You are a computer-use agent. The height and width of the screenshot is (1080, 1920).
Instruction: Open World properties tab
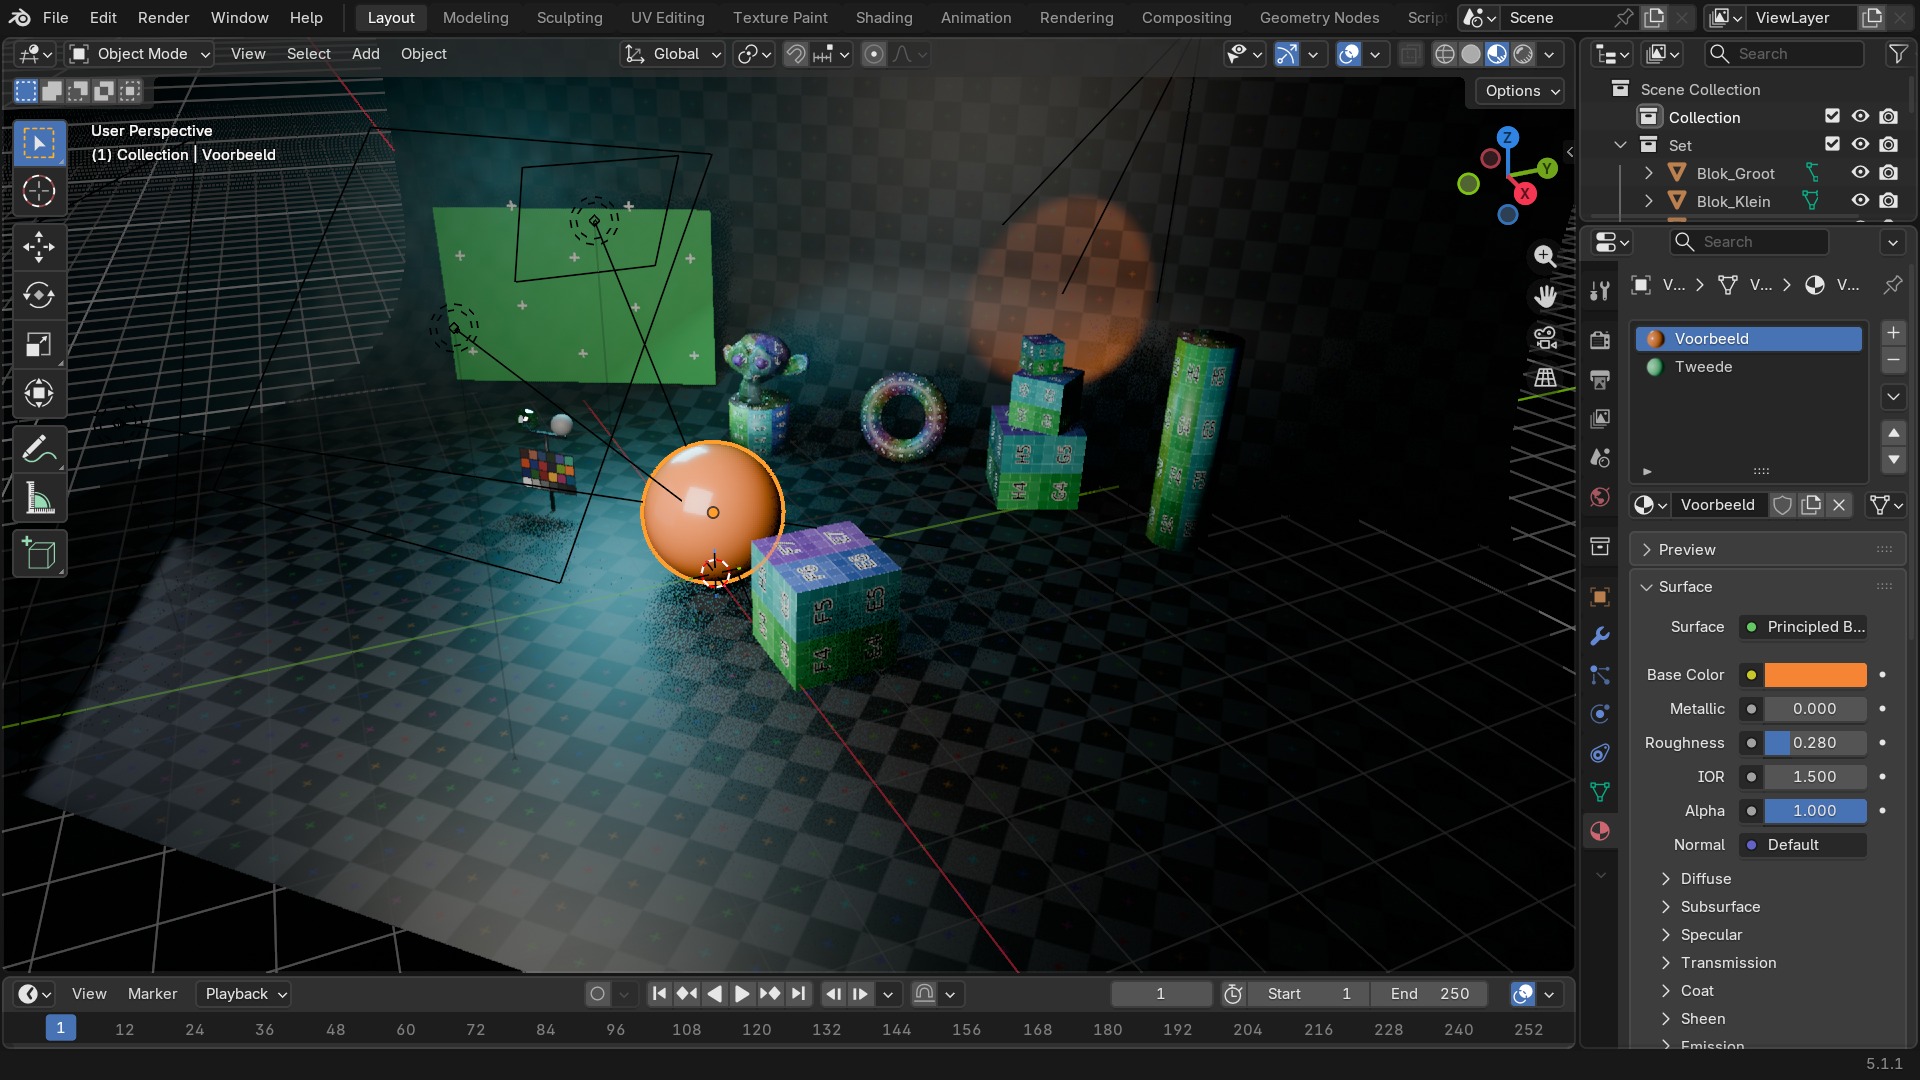(1600, 497)
